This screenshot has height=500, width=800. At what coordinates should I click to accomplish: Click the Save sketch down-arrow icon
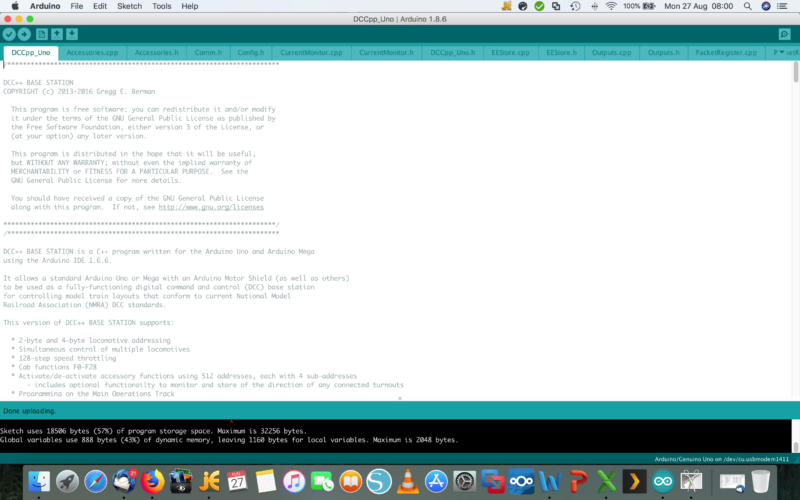[72, 34]
